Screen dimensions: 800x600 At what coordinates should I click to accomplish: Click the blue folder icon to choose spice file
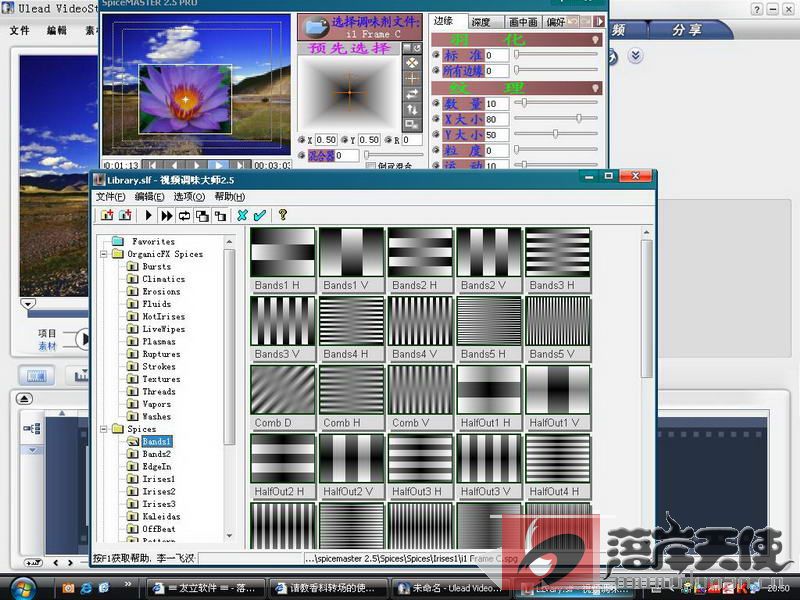316,28
